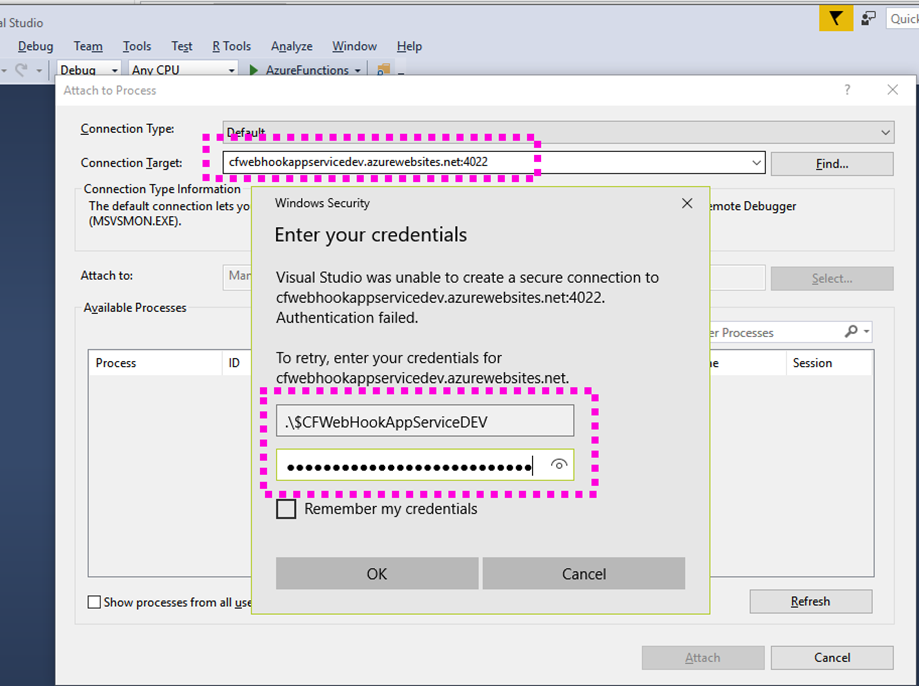The height and width of the screenshot is (686, 919).
Task: Toggle Show processes from all users checkbox
Action: [x=94, y=602]
